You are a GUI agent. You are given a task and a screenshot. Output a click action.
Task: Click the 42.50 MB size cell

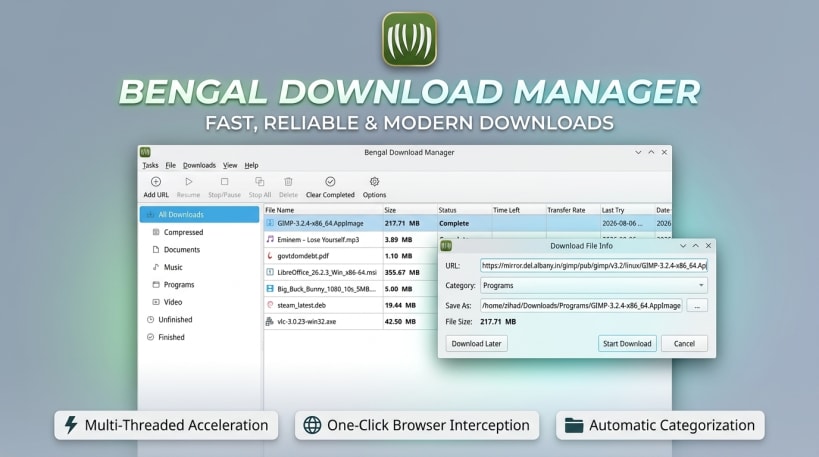pyautogui.click(x=400, y=321)
